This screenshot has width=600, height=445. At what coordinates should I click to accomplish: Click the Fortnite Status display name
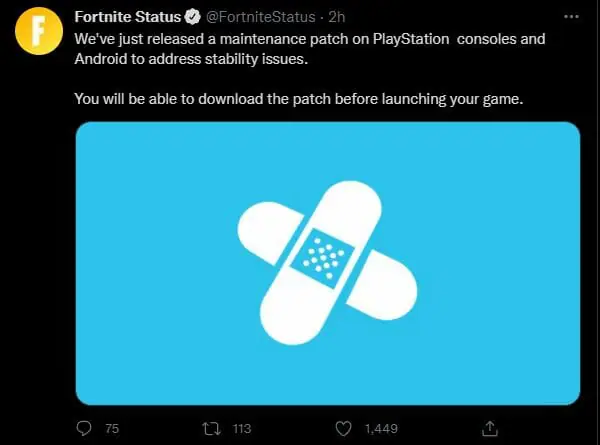(x=127, y=17)
